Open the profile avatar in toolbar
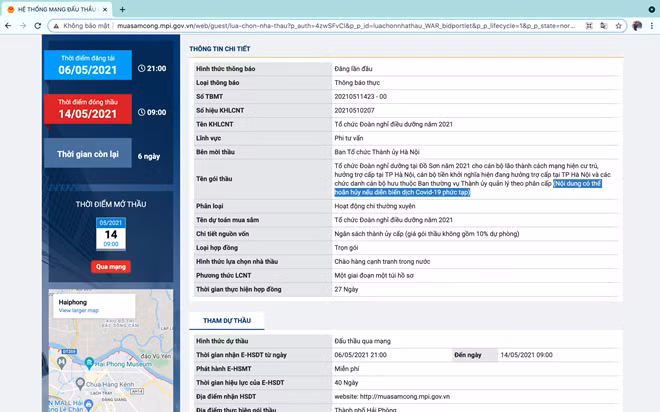 tap(637, 26)
